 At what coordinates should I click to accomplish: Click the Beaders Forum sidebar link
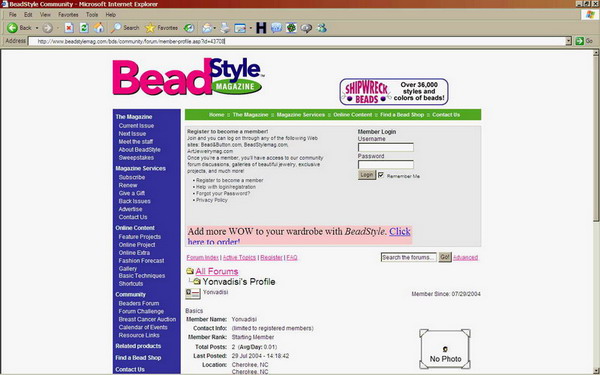(x=139, y=303)
